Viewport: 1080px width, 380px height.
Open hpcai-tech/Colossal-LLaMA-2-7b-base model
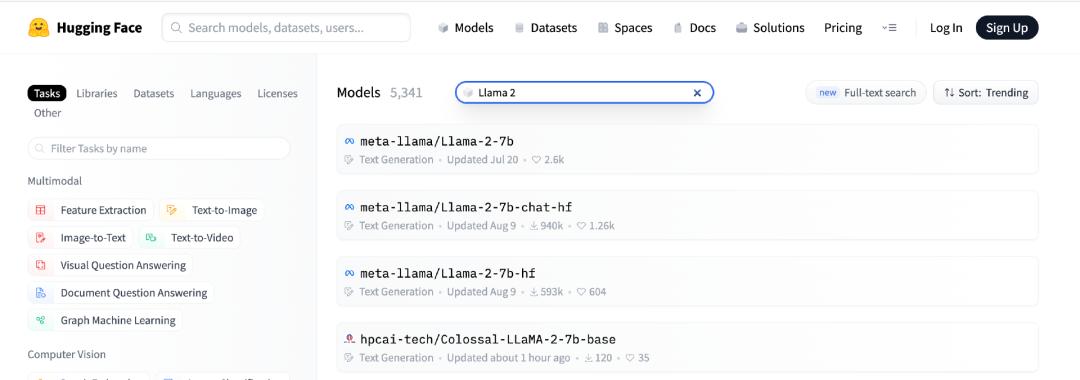coord(687,348)
